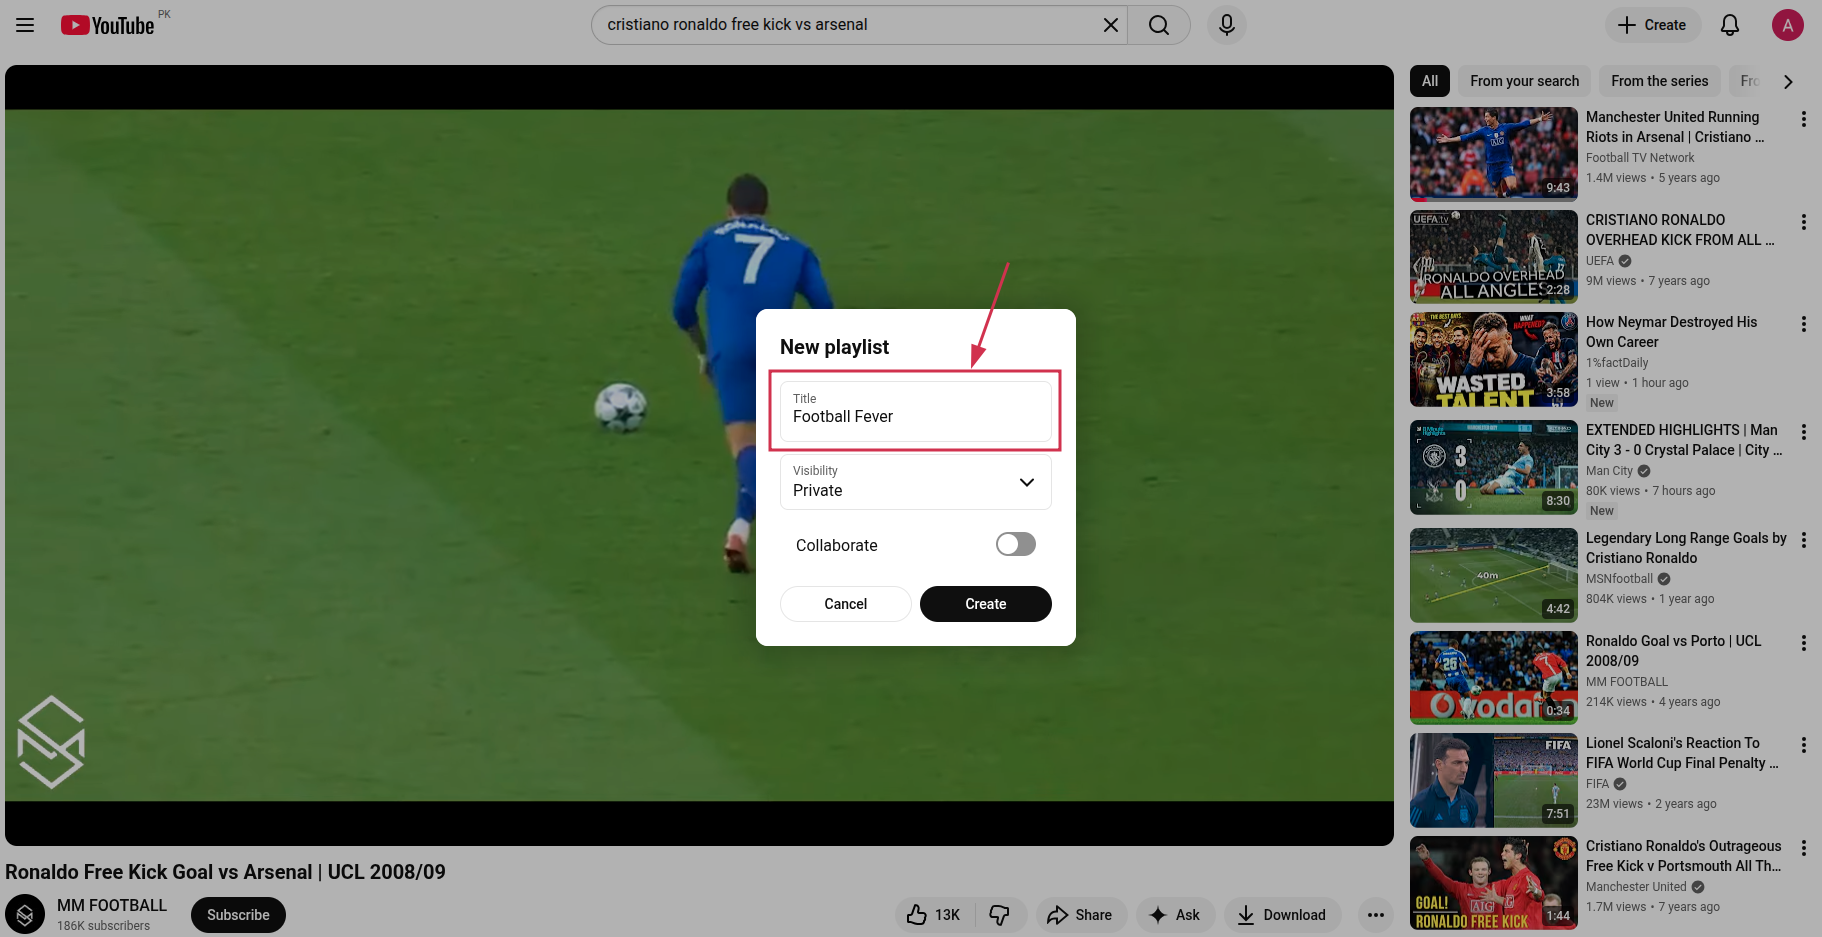
Task: Open Ronaldo Goal vs Porto thumbnail
Action: [x=1494, y=678]
